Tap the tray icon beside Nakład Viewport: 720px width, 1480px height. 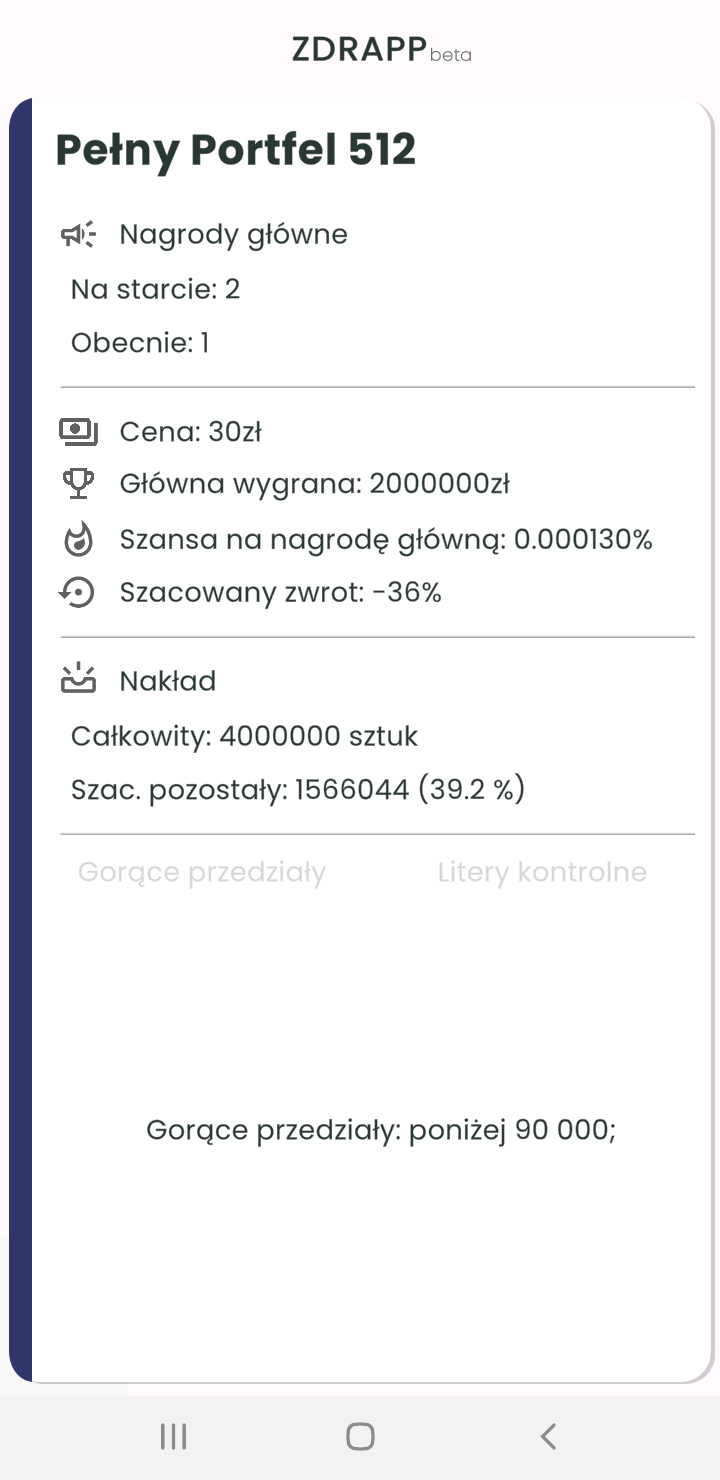(x=78, y=680)
